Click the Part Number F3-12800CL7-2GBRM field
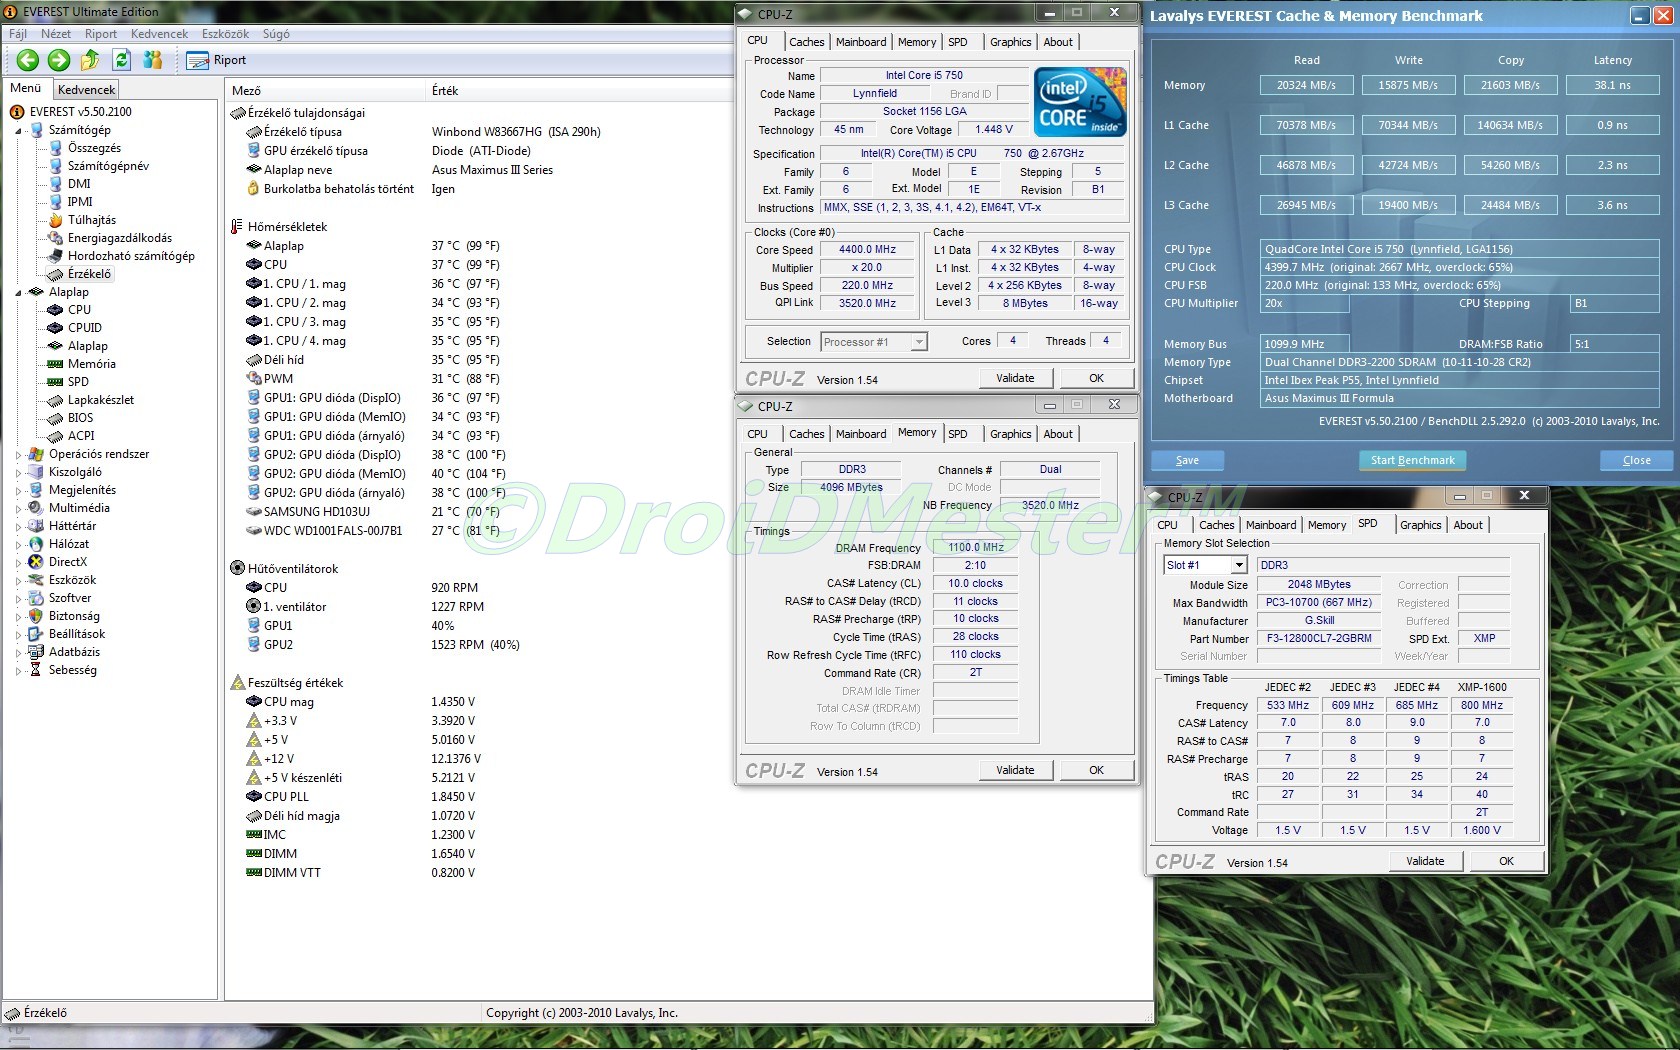 (1319, 639)
